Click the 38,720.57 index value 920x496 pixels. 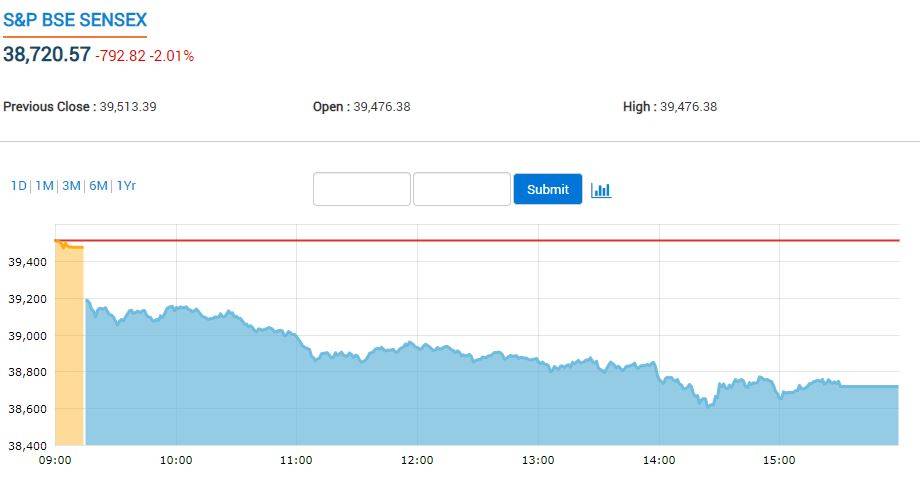pos(47,55)
